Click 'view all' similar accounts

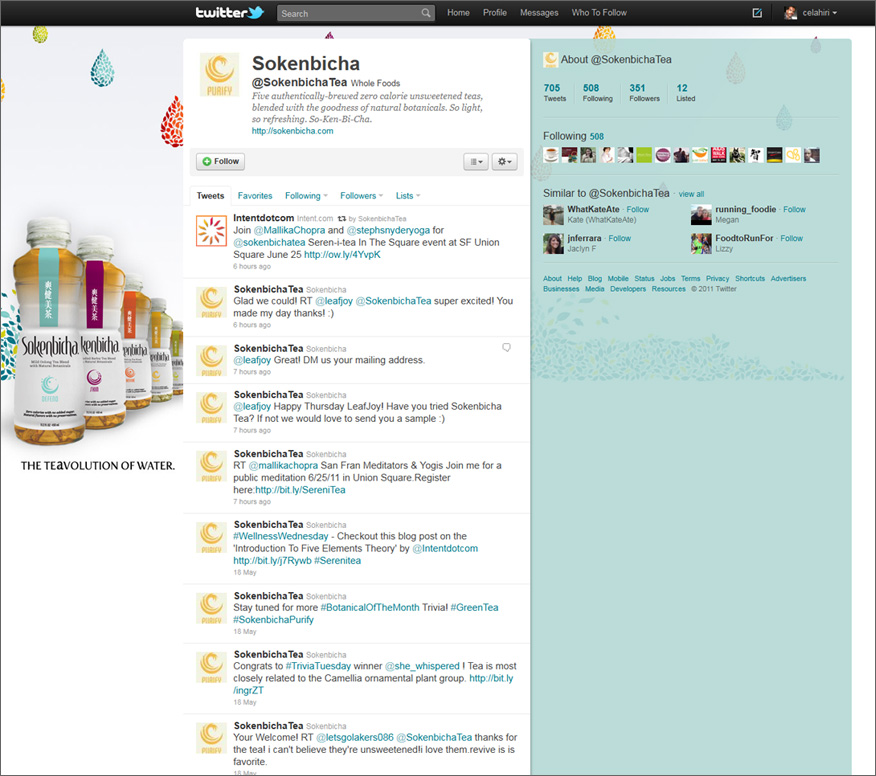click(691, 194)
